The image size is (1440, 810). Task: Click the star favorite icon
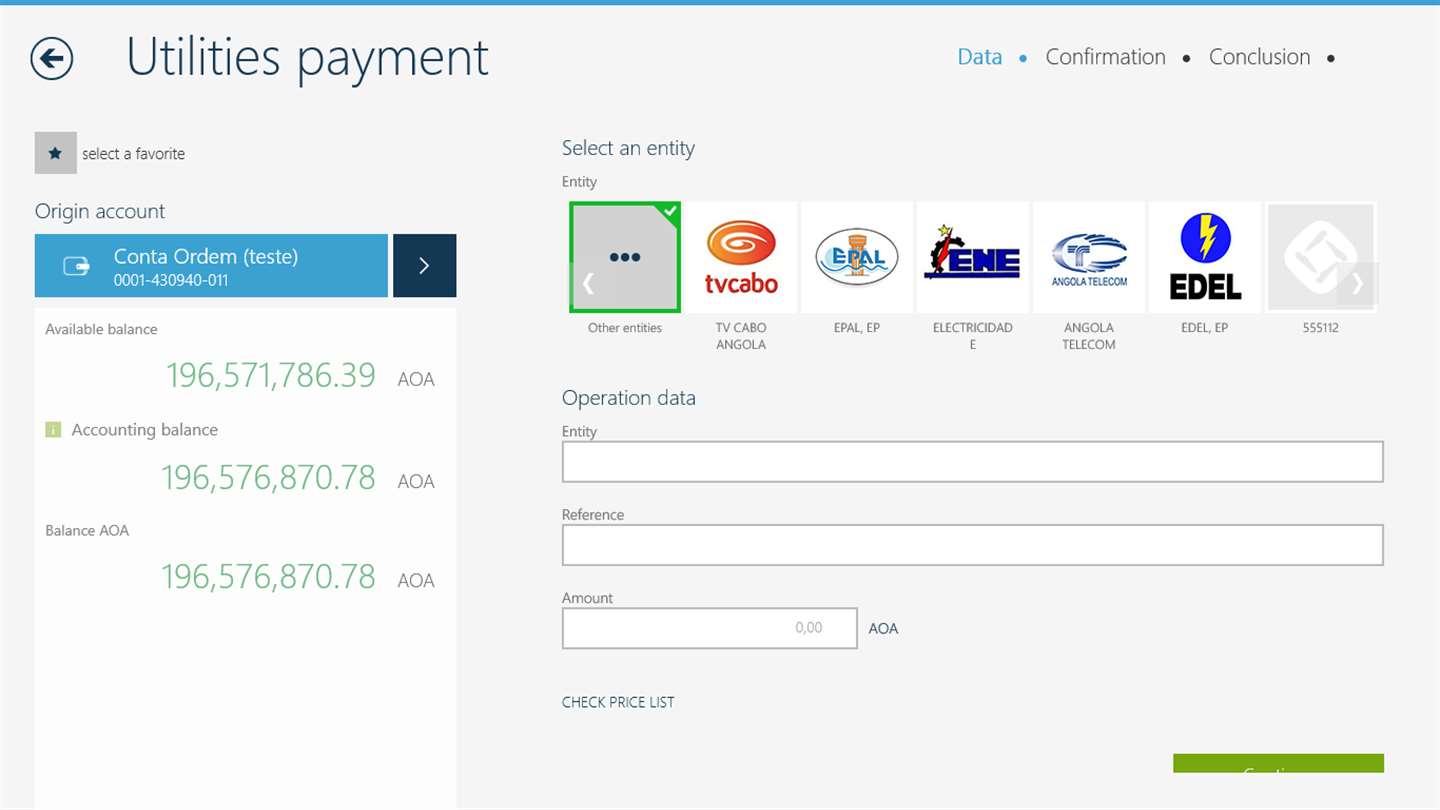click(56, 153)
